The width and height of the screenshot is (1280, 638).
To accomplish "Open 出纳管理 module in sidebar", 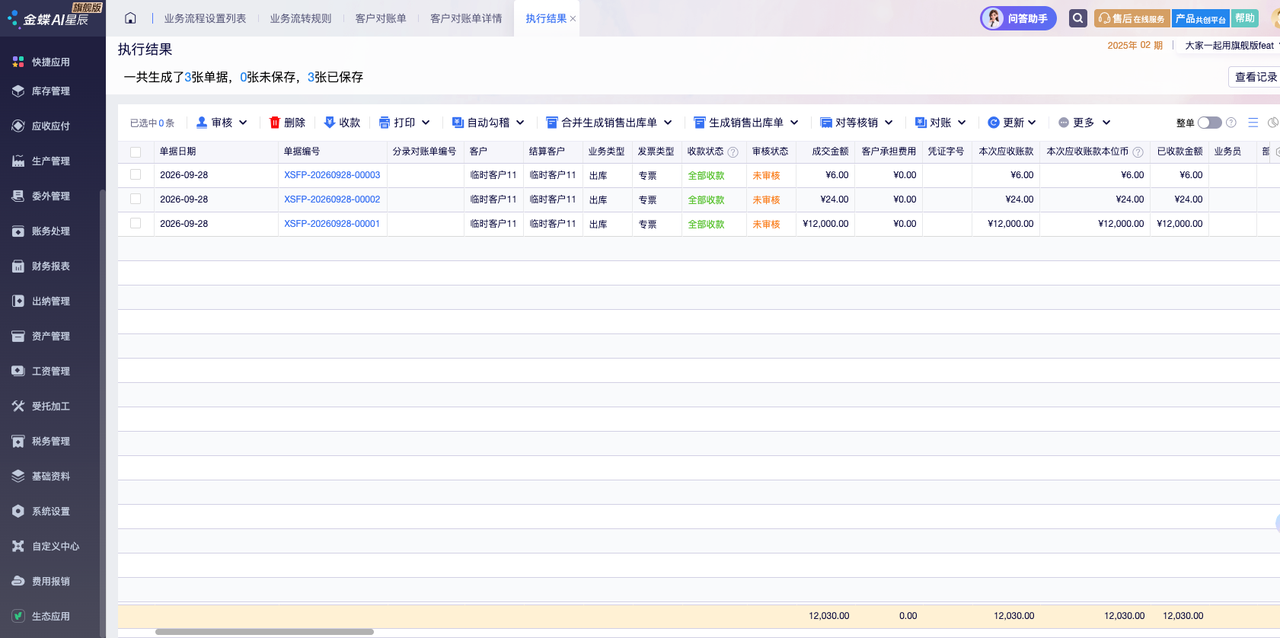I will (x=40, y=301).
